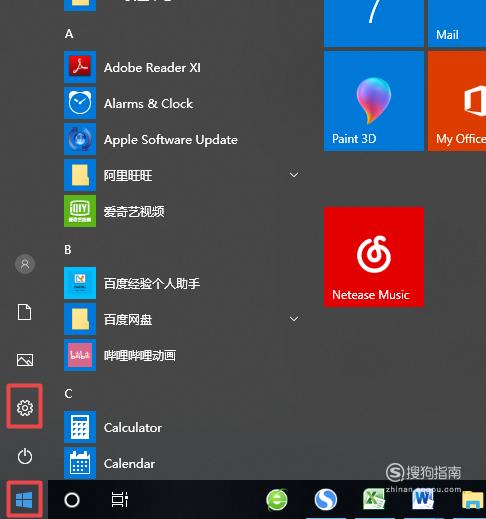The image size is (486, 519).
Task: Open Word from the taskbar
Action: click(x=423, y=500)
